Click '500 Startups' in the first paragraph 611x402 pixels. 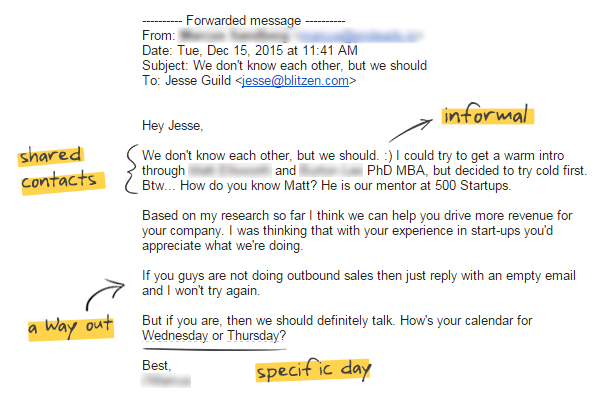point(473,185)
